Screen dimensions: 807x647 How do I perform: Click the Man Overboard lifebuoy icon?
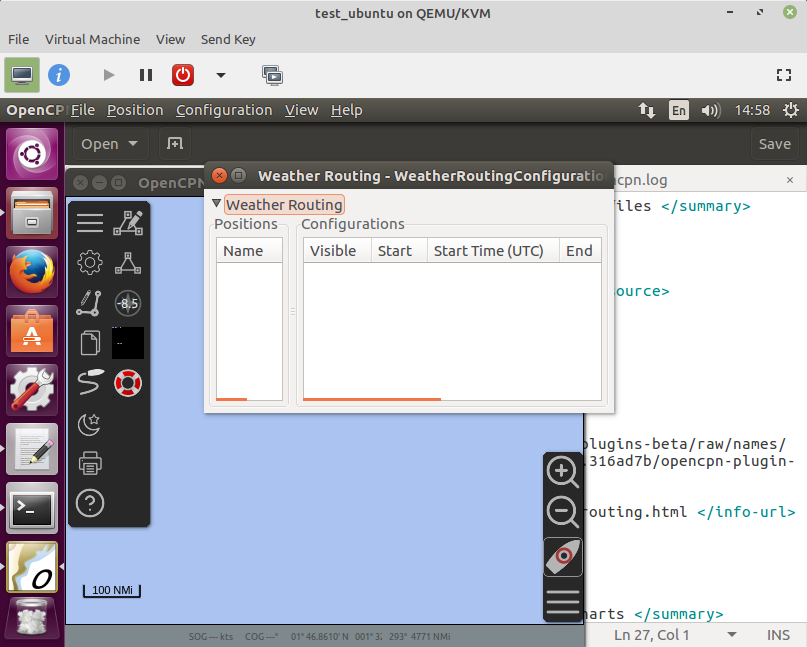(x=128, y=383)
